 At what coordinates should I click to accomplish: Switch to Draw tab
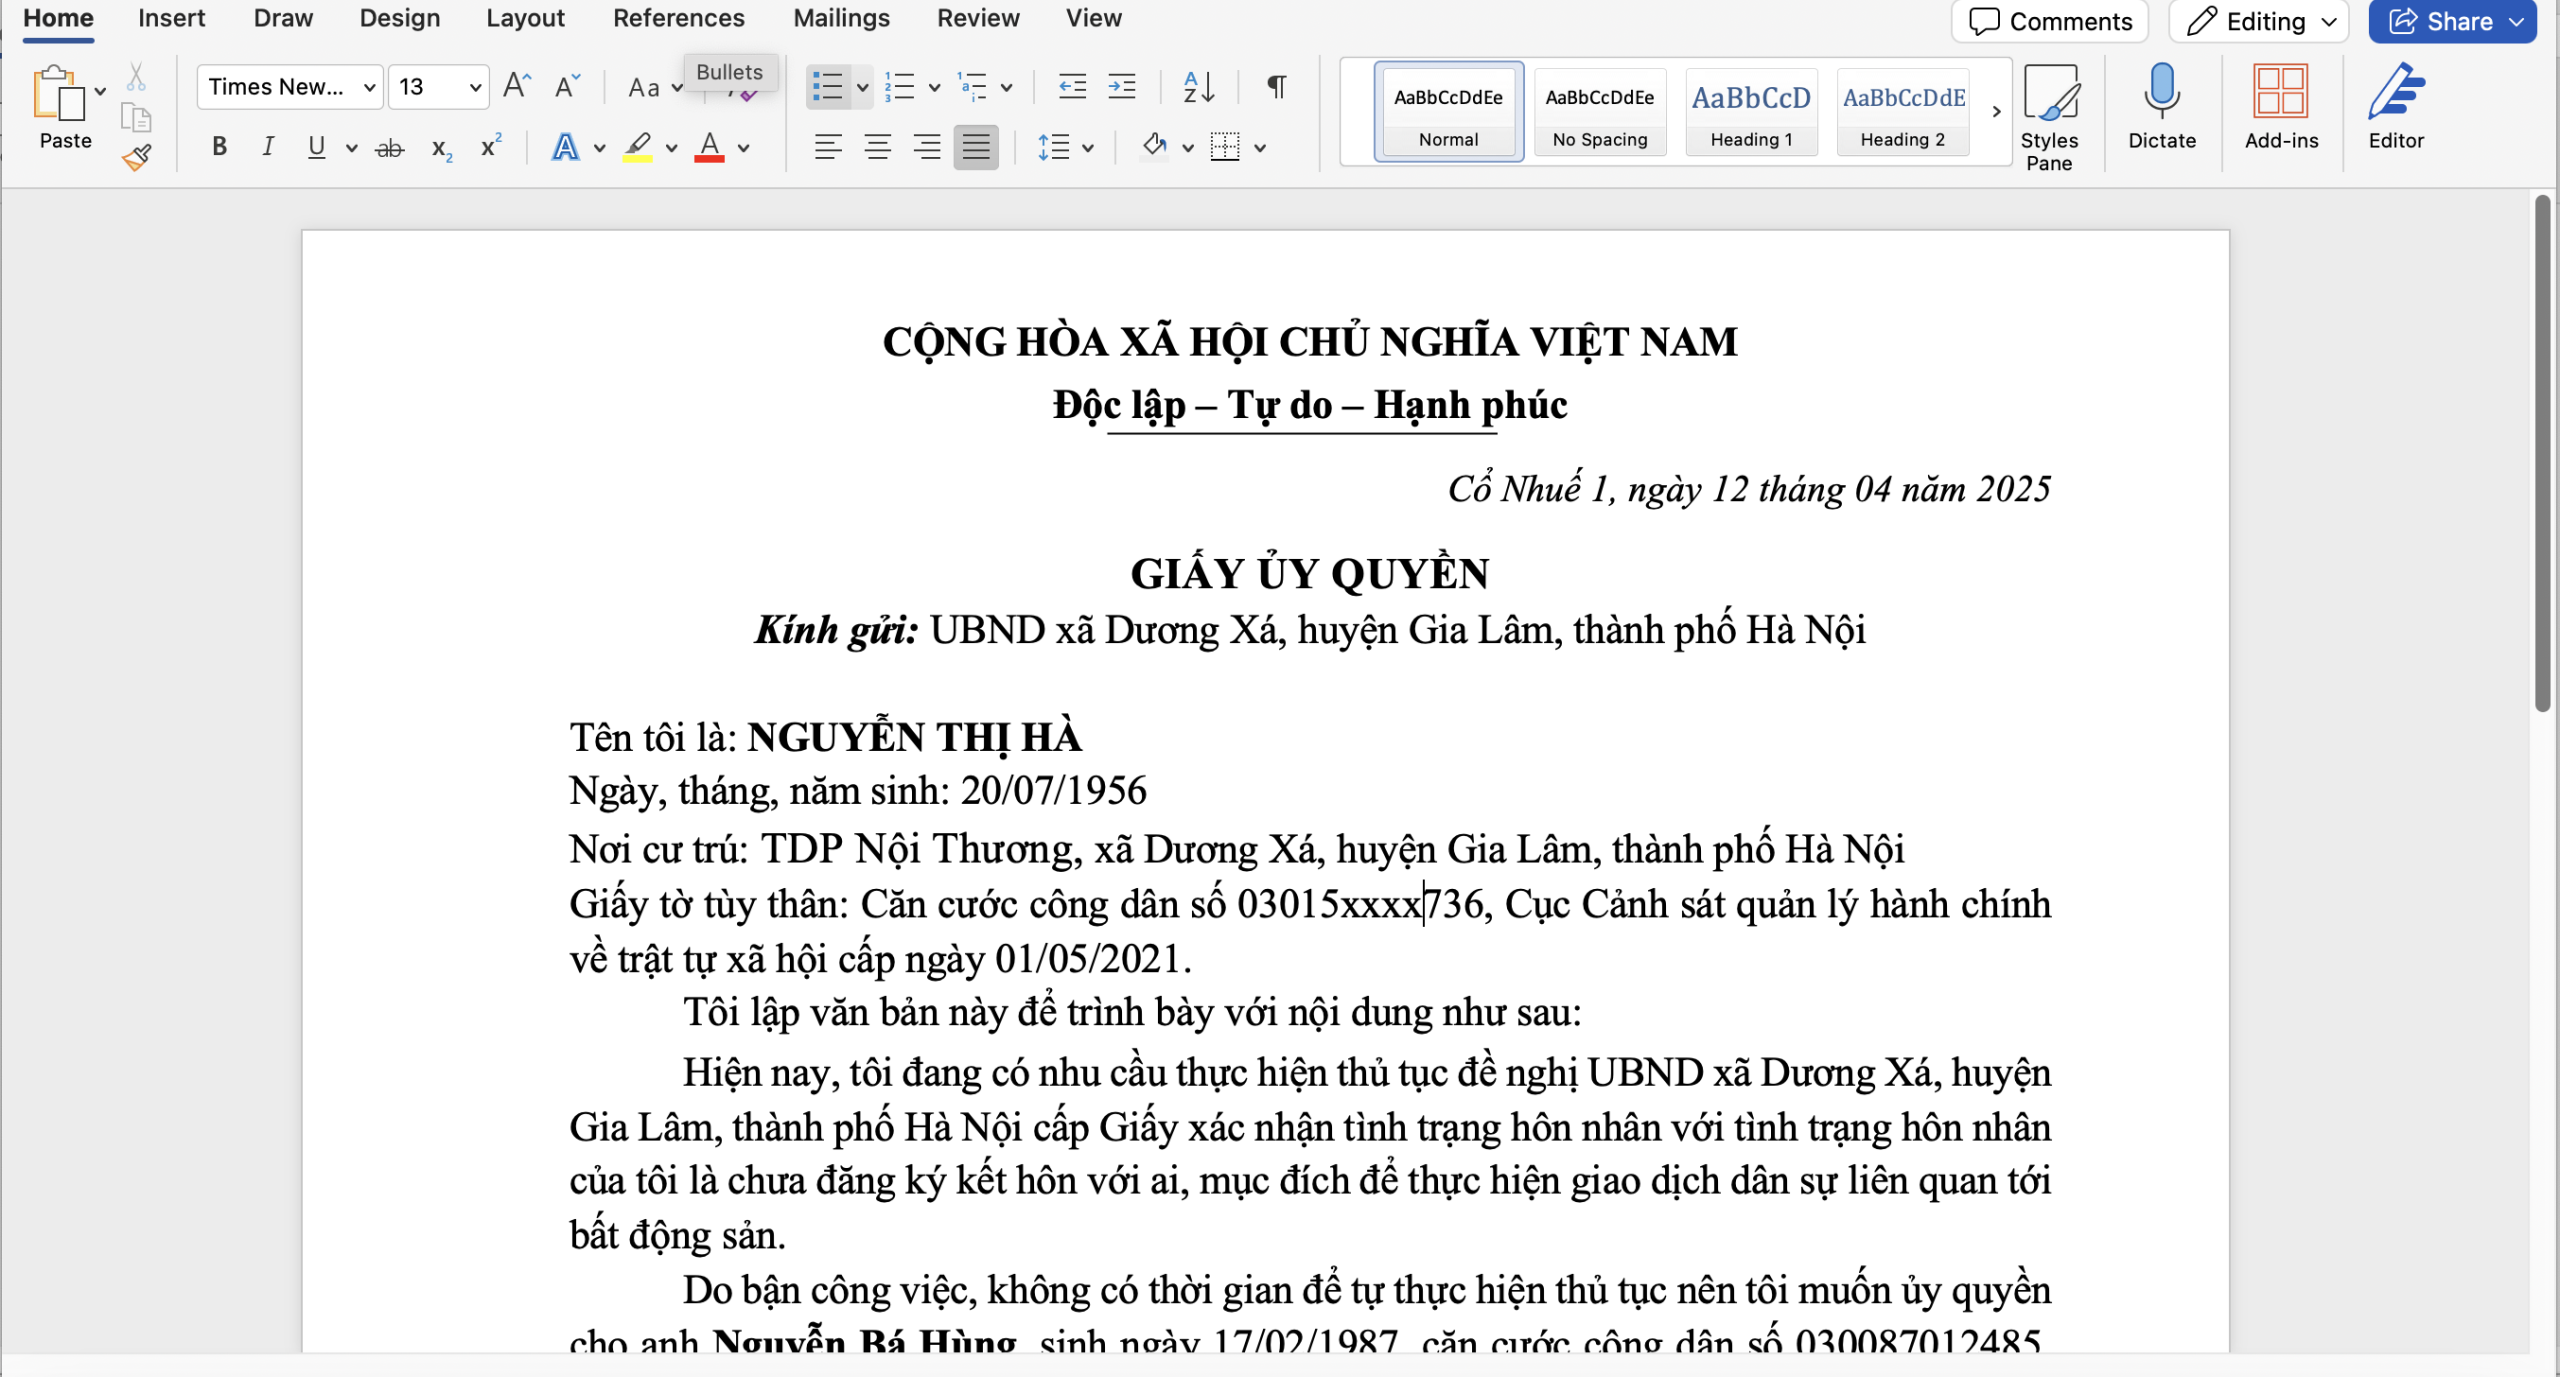(x=283, y=18)
